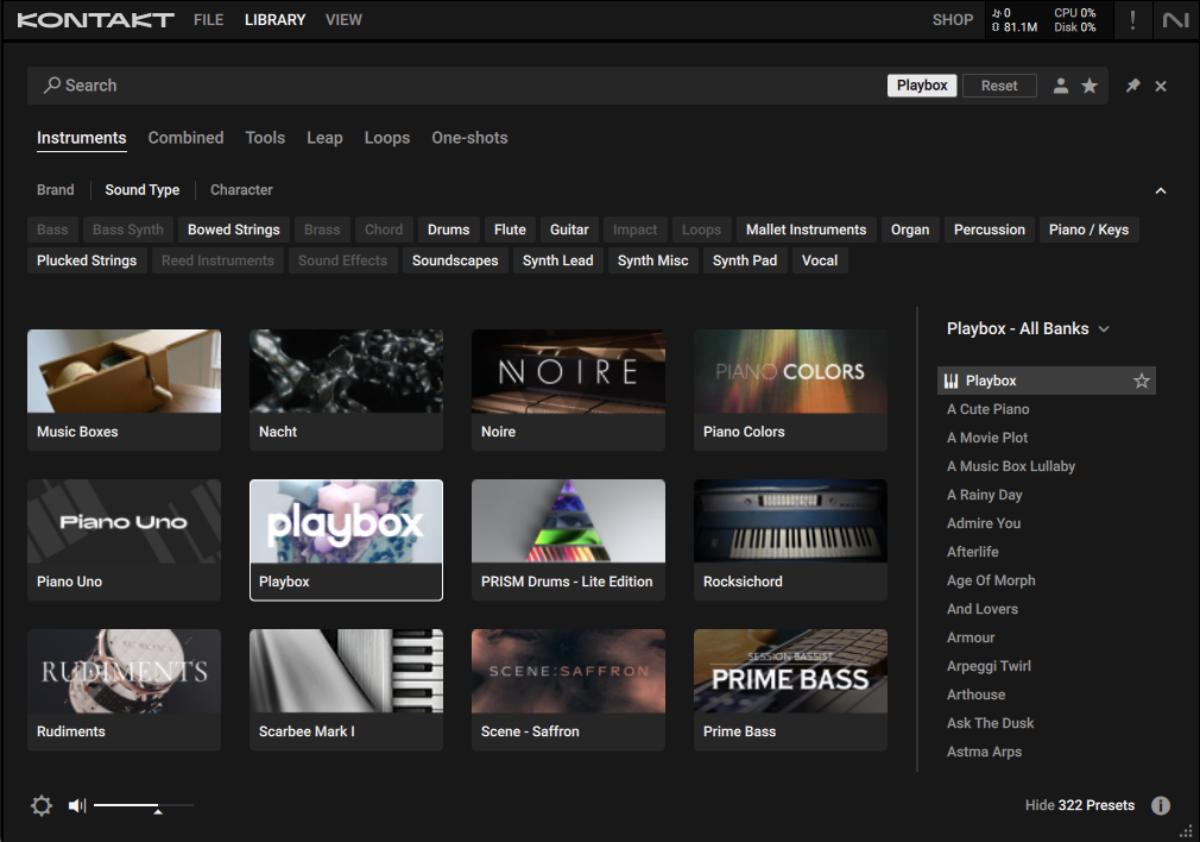Viewport: 1200px width, 842px height.
Task: Close the library browser with the X icon
Action: (1161, 86)
